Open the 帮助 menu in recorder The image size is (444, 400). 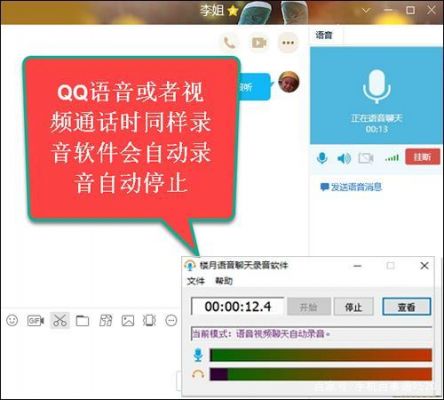click(224, 281)
